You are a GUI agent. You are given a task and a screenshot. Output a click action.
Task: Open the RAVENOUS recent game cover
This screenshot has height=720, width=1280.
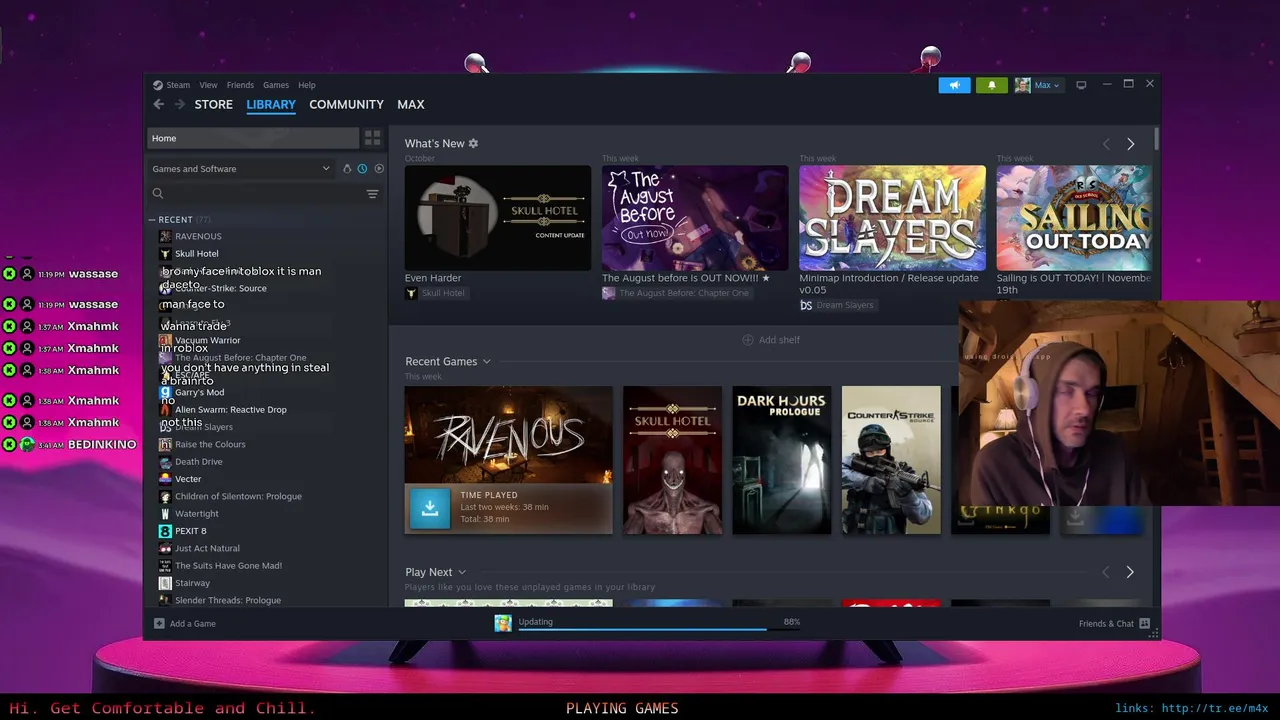pyautogui.click(x=508, y=436)
